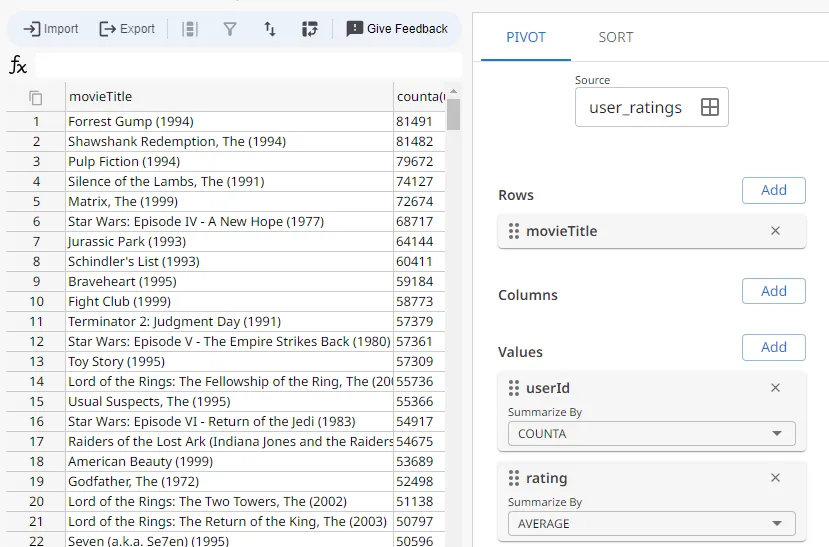Open the COUNTA summarize dropdown
The width and height of the screenshot is (829, 547).
(651, 434)
